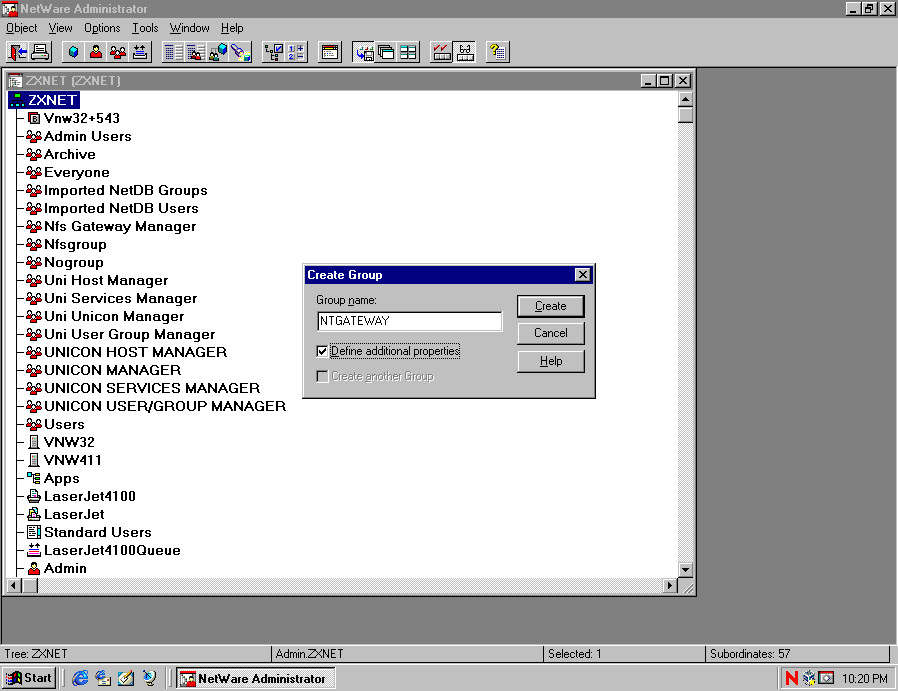Image resolution: width=898 pixels, height=691 pixels.
Task: Open the Window menu
Action: click(190, 27)
